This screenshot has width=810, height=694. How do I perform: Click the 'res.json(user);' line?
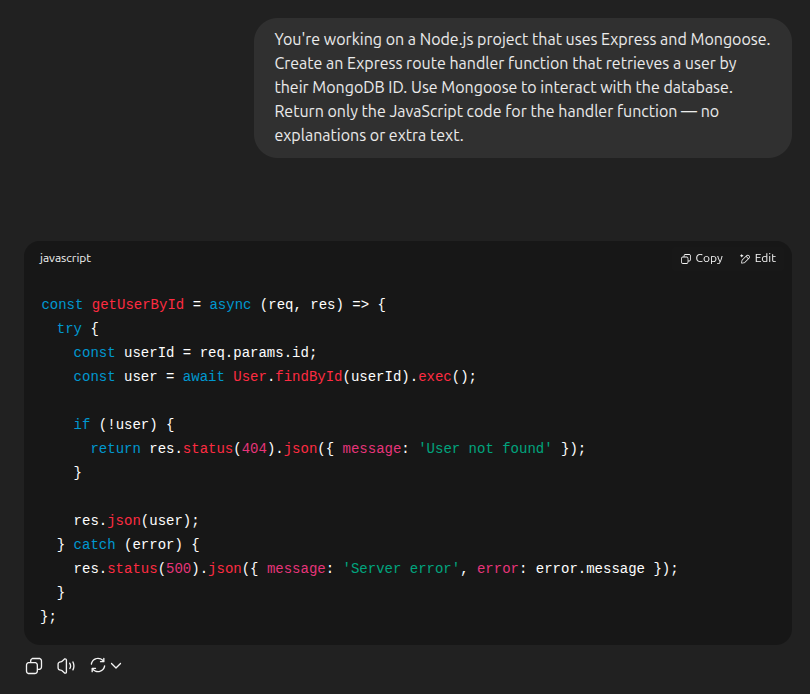[136, 520]
